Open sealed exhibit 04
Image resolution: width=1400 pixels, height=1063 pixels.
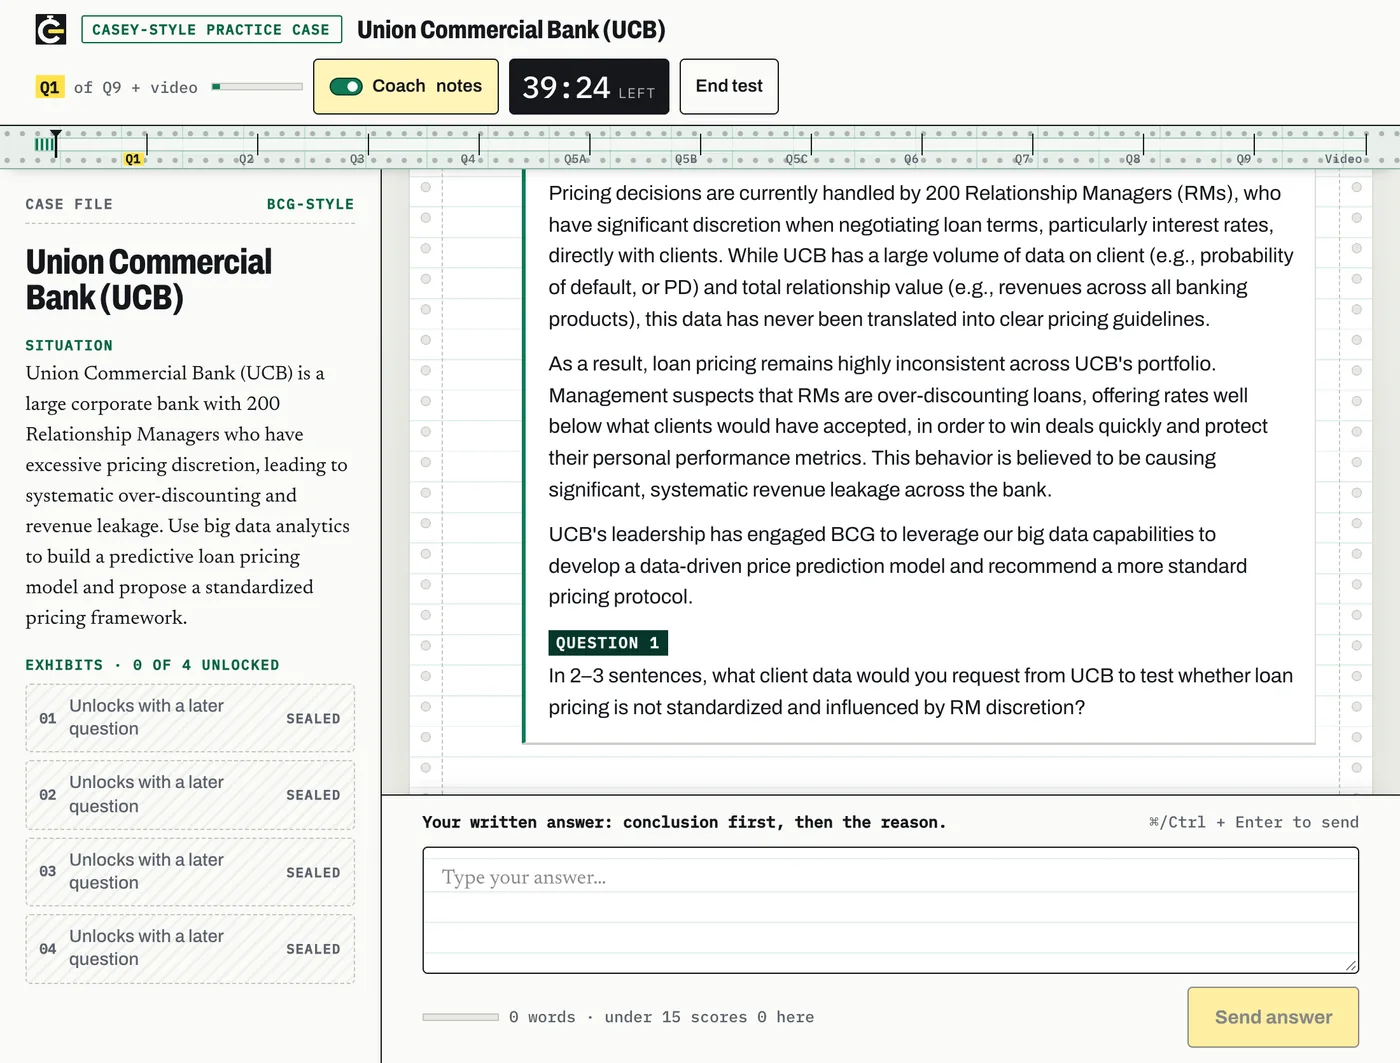tap(190, 949)
